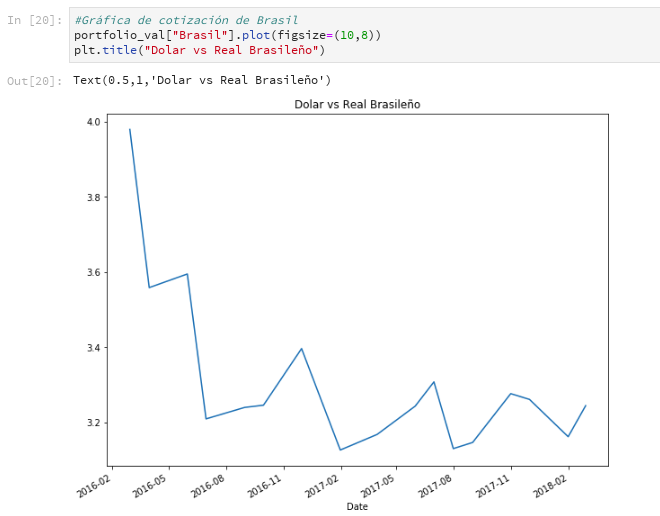Click the Text(0.5,1,...) output line
The height and width of the screenshot is (516, 660).
[x=201, y=80]
